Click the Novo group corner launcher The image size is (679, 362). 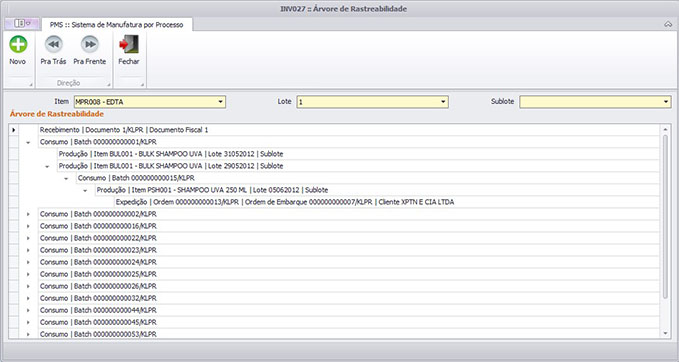tap(31, 85)
